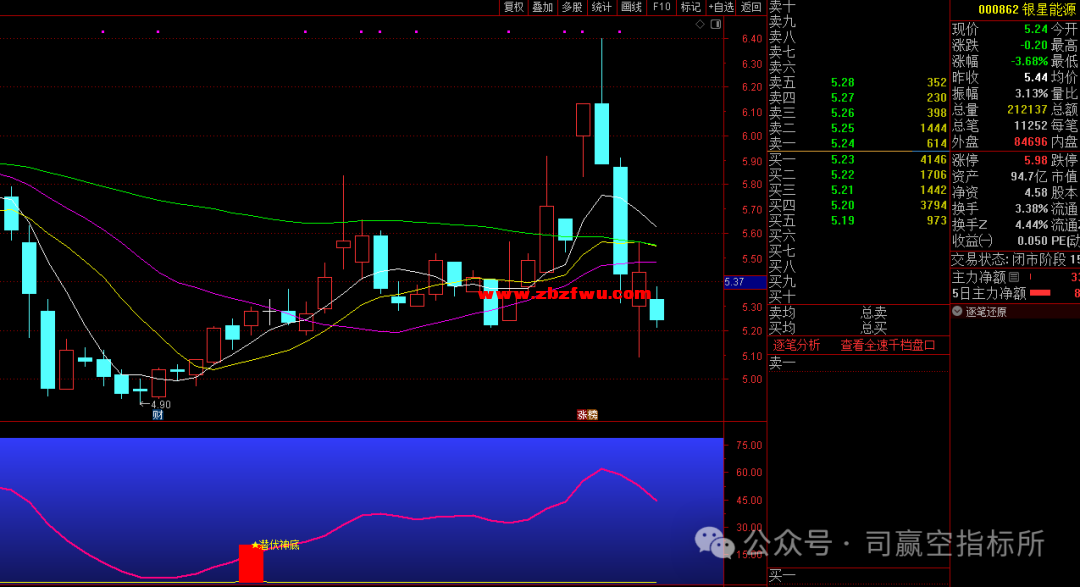Open F10 company information

pyautogui.click(x=661, y=7)
